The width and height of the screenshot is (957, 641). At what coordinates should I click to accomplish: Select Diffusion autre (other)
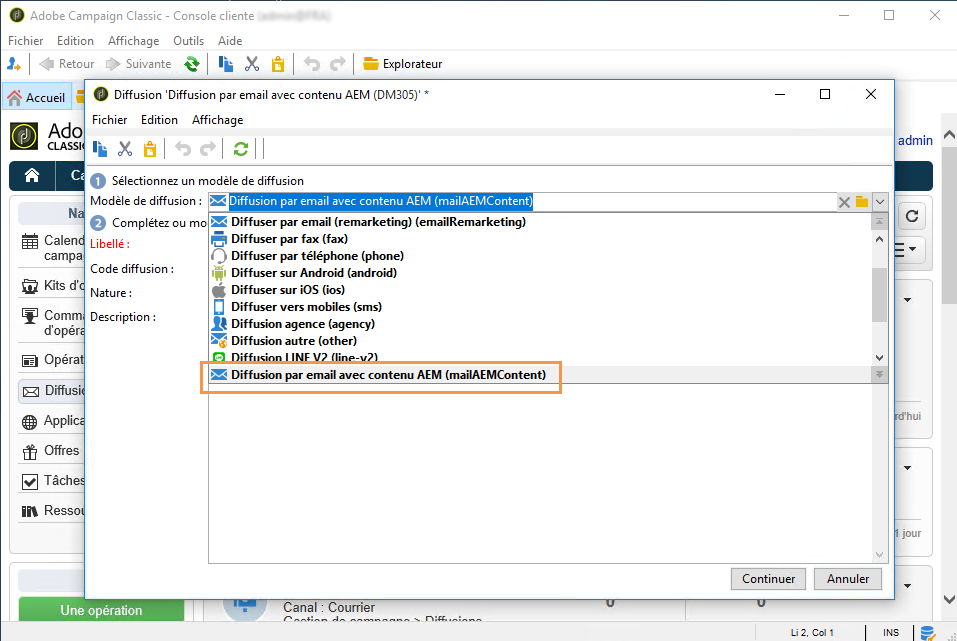click(x=294, y=341)
